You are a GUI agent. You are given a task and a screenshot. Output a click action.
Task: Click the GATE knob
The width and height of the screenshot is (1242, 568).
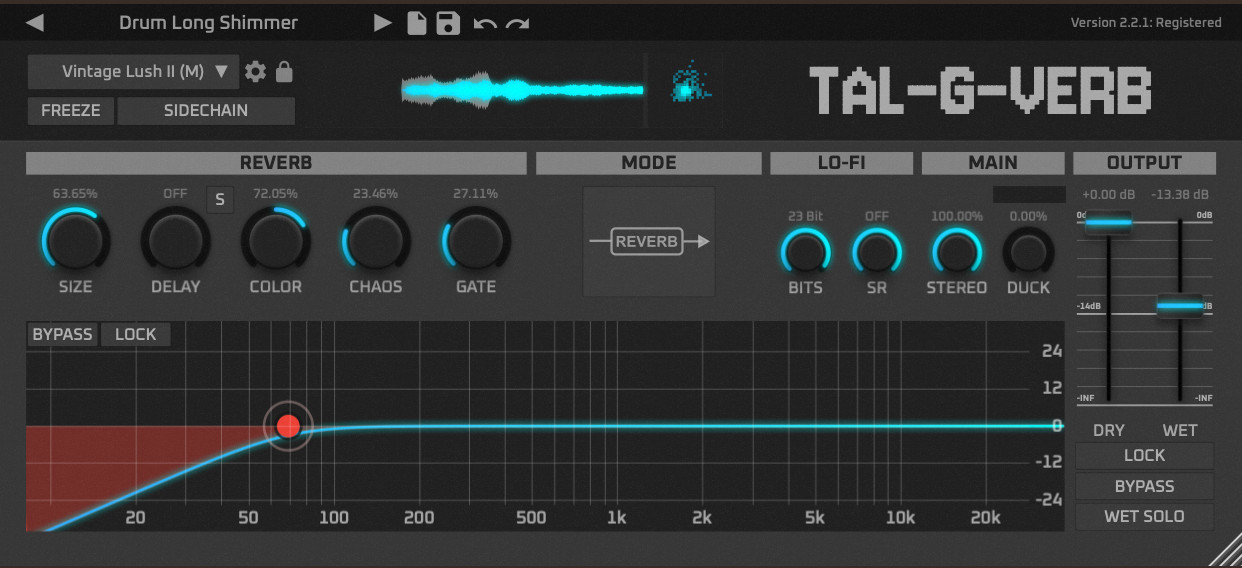point(476,241)
